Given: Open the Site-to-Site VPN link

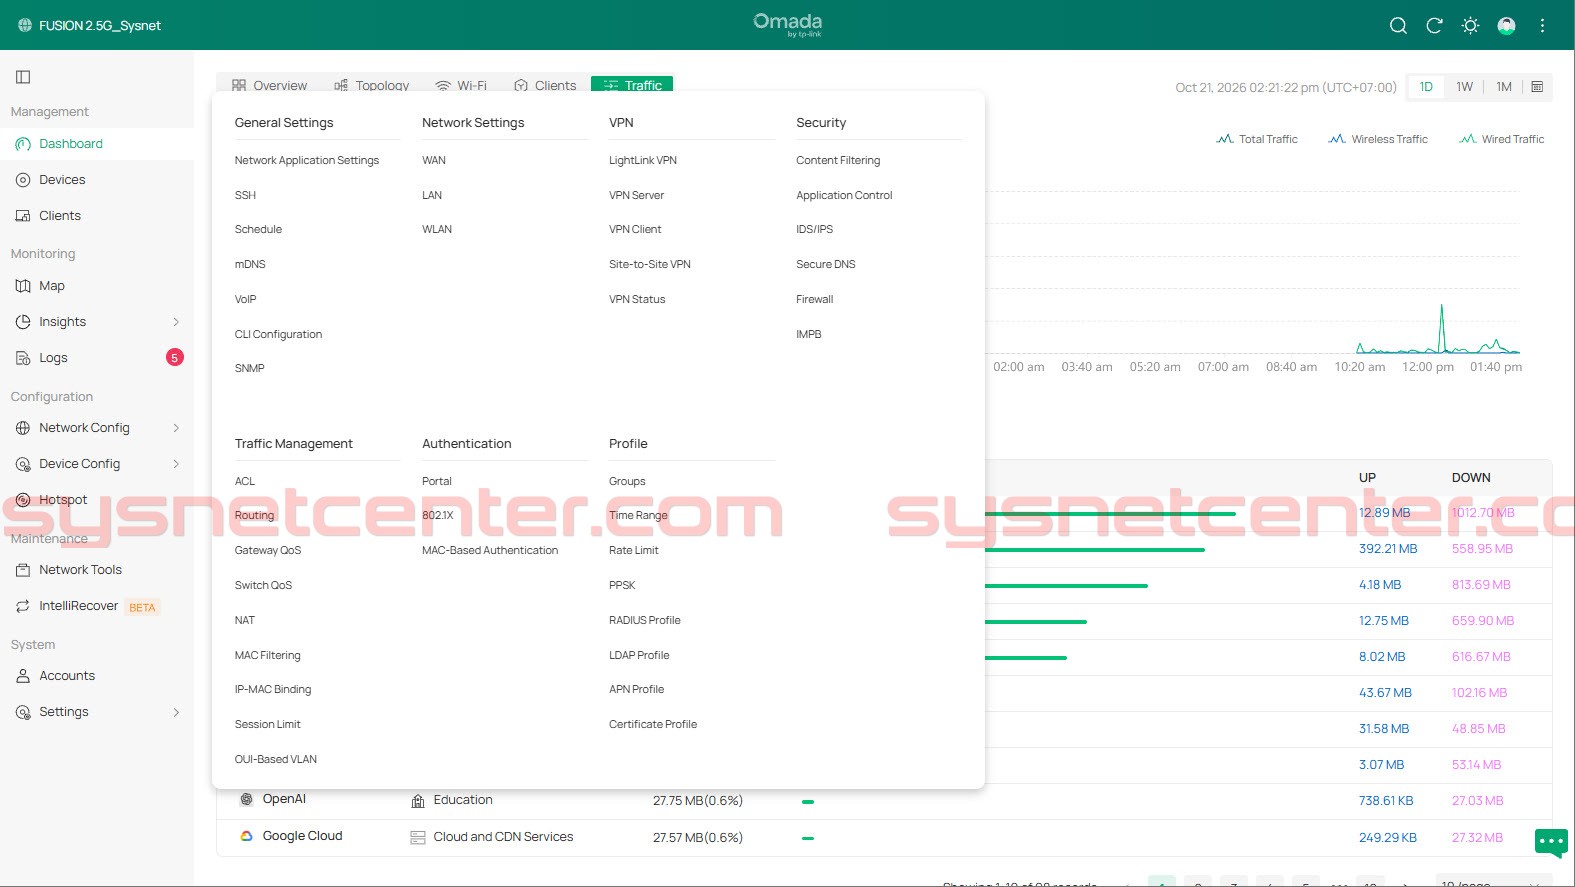Looking at the screenshot, I should pos(650,264).
